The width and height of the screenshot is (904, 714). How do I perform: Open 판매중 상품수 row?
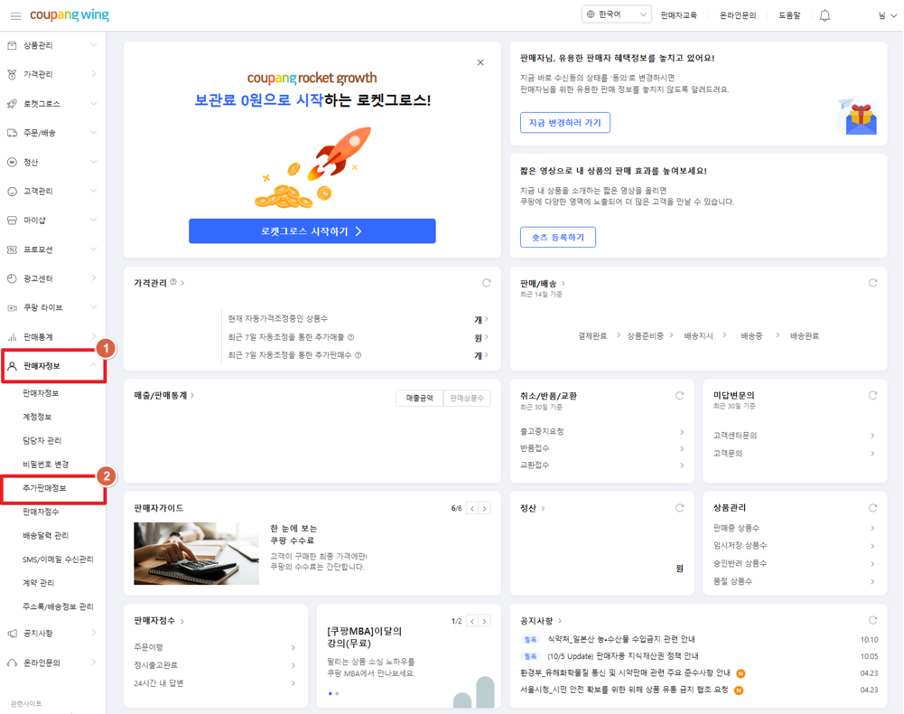click(x=794, y=528)
